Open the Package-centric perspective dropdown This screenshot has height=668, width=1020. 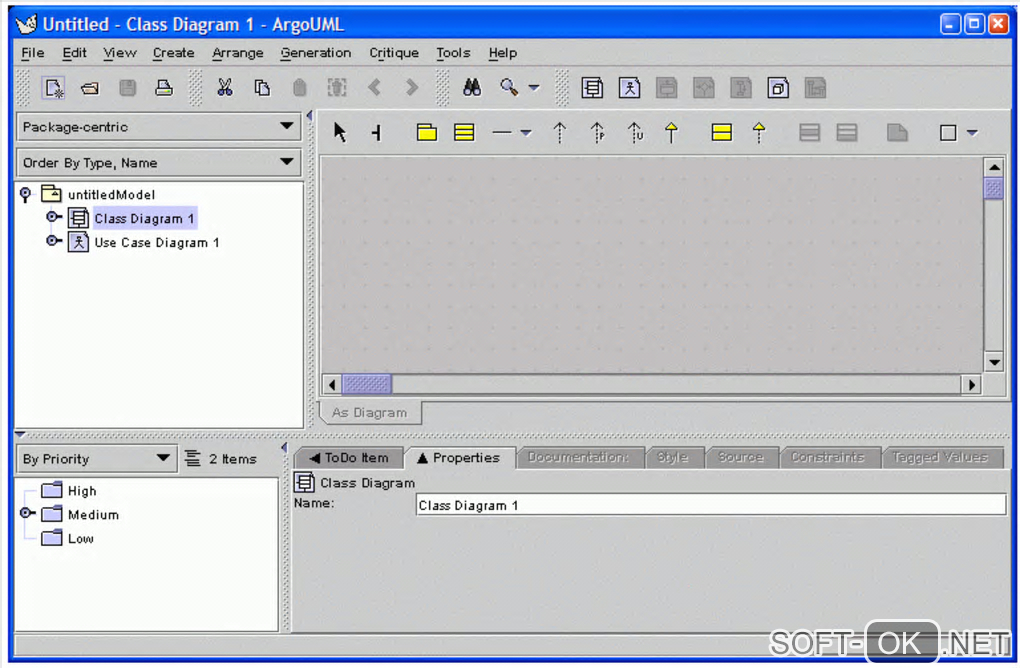(158, 127)
